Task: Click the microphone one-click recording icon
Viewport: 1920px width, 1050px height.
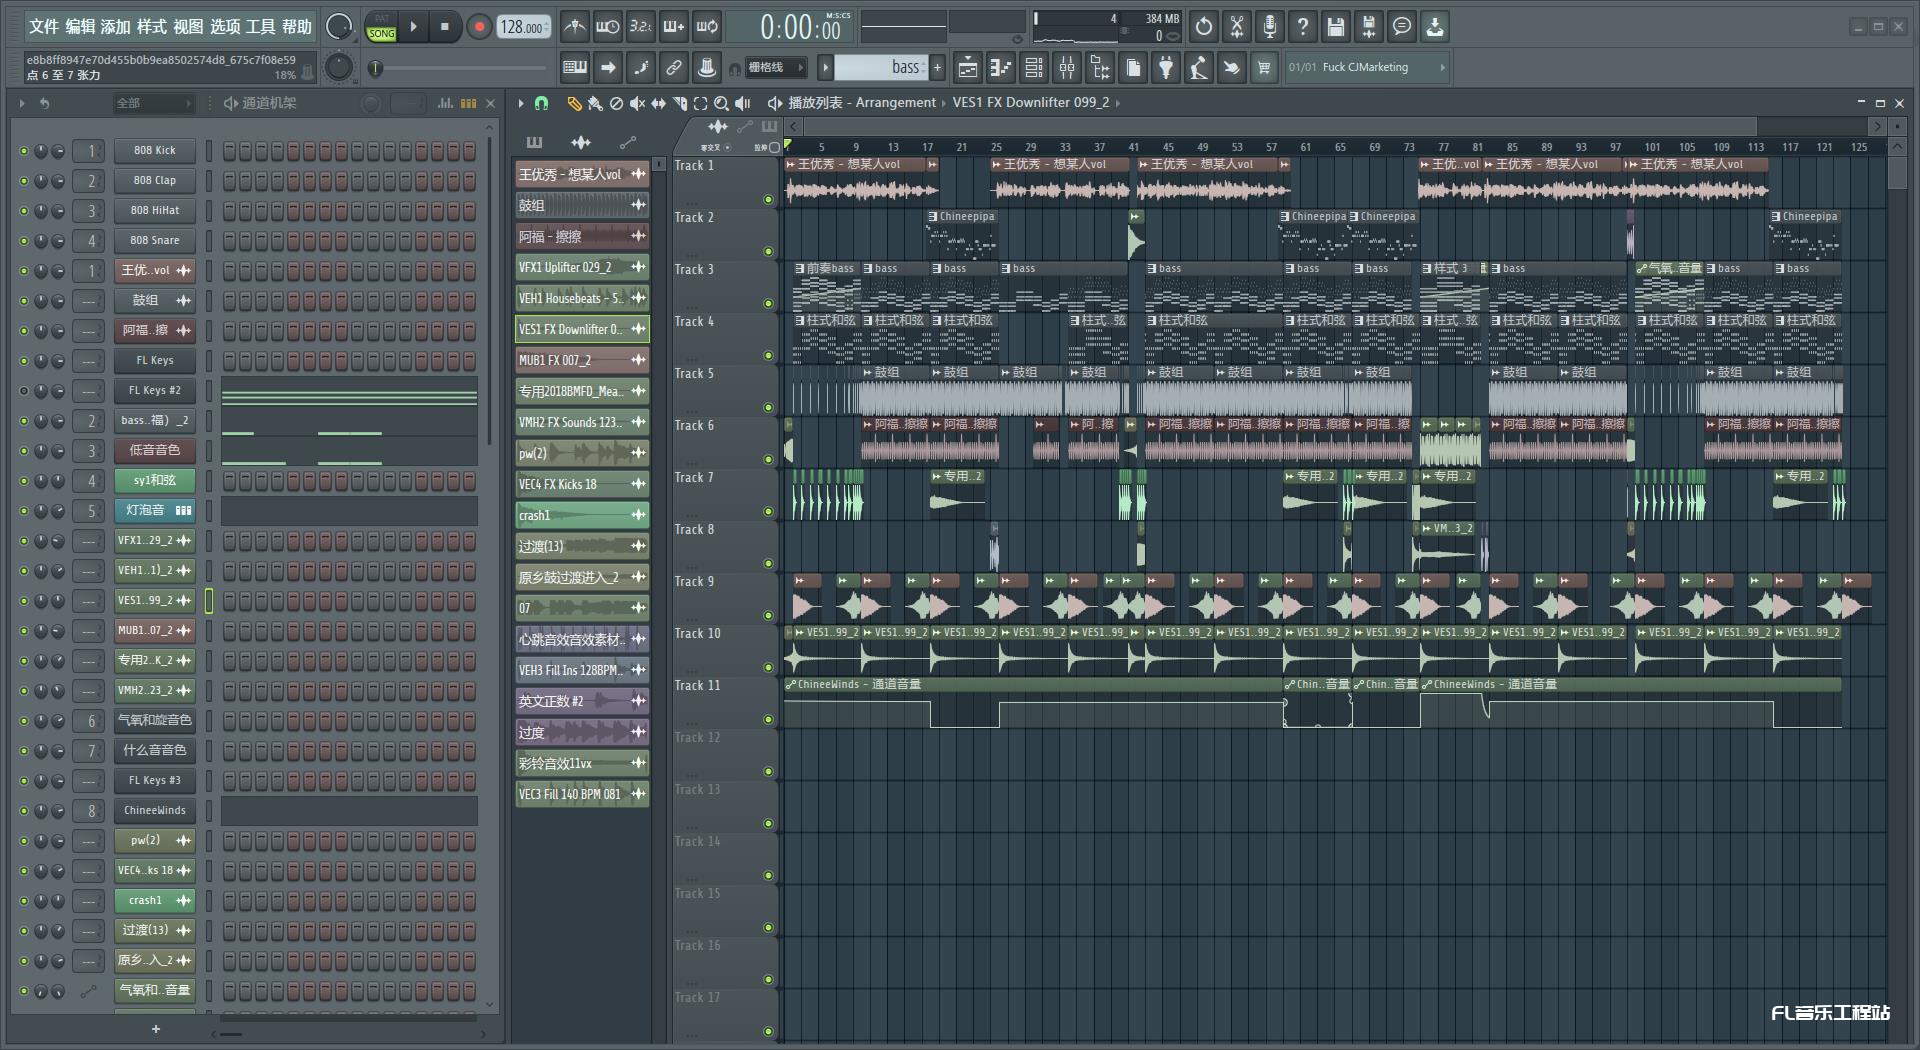Action: pyautogui.click(x=1270, y=27)
